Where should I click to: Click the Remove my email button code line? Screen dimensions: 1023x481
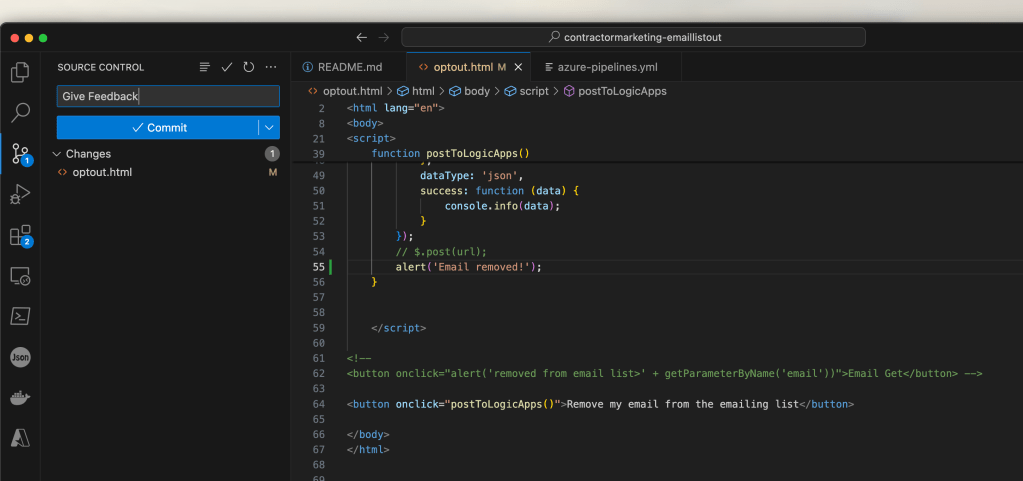pos(600,404)
